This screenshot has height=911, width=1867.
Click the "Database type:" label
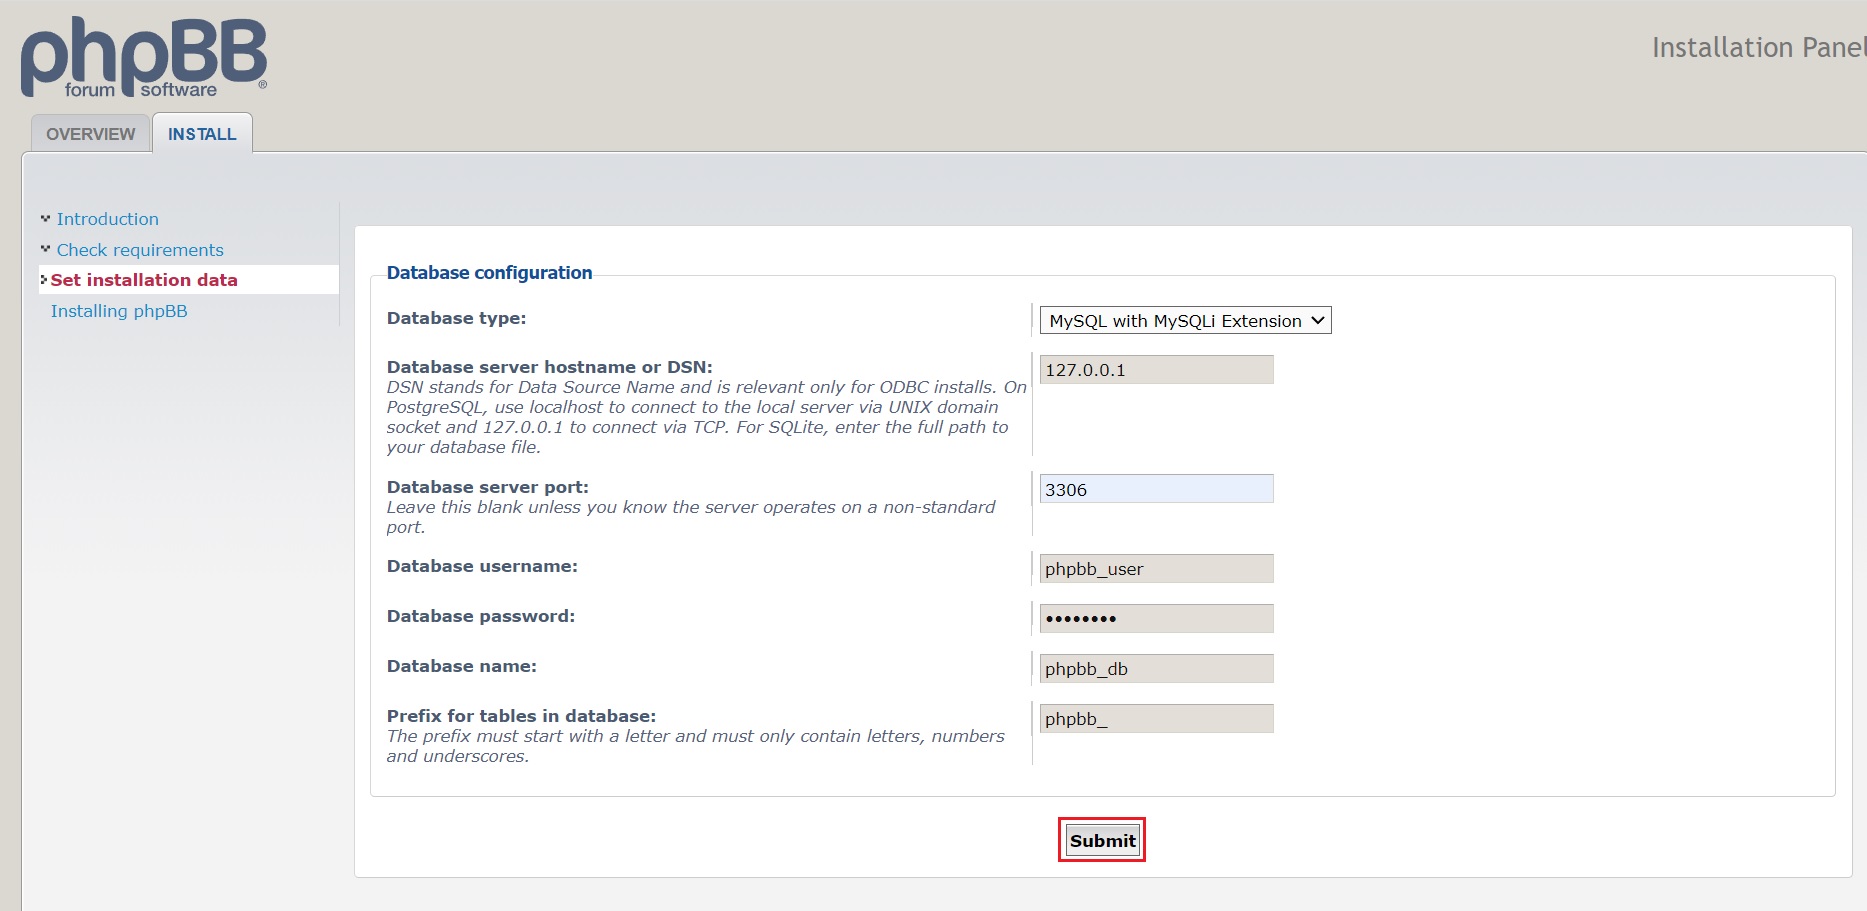456,318
